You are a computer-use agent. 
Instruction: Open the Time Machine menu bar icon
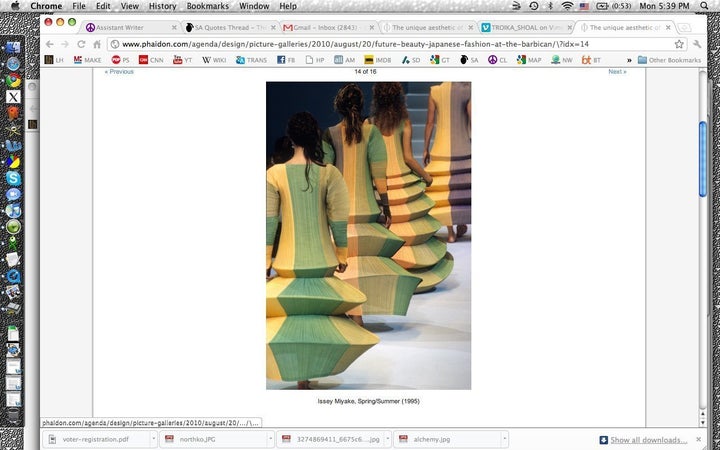click(x=534, y=6)
